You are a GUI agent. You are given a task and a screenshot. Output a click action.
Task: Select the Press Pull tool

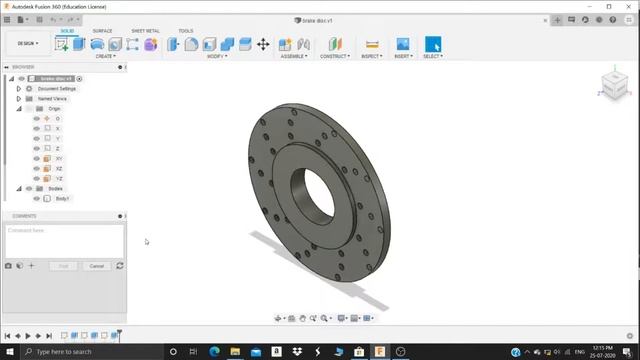(173, 44)
